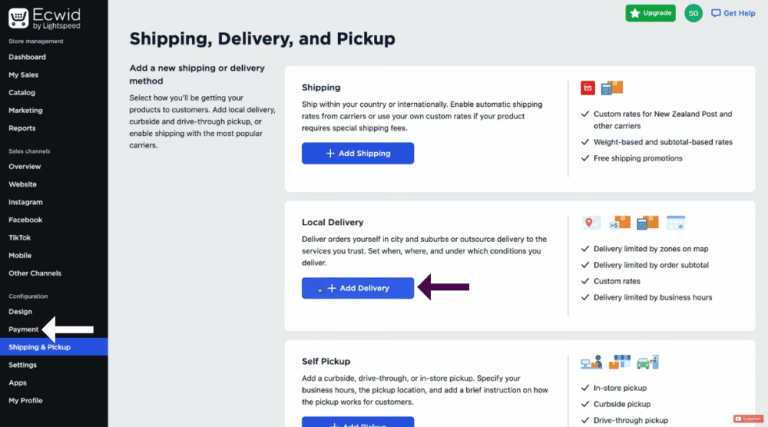Click the map pin icon in Local Delivery

coord(591,223)
